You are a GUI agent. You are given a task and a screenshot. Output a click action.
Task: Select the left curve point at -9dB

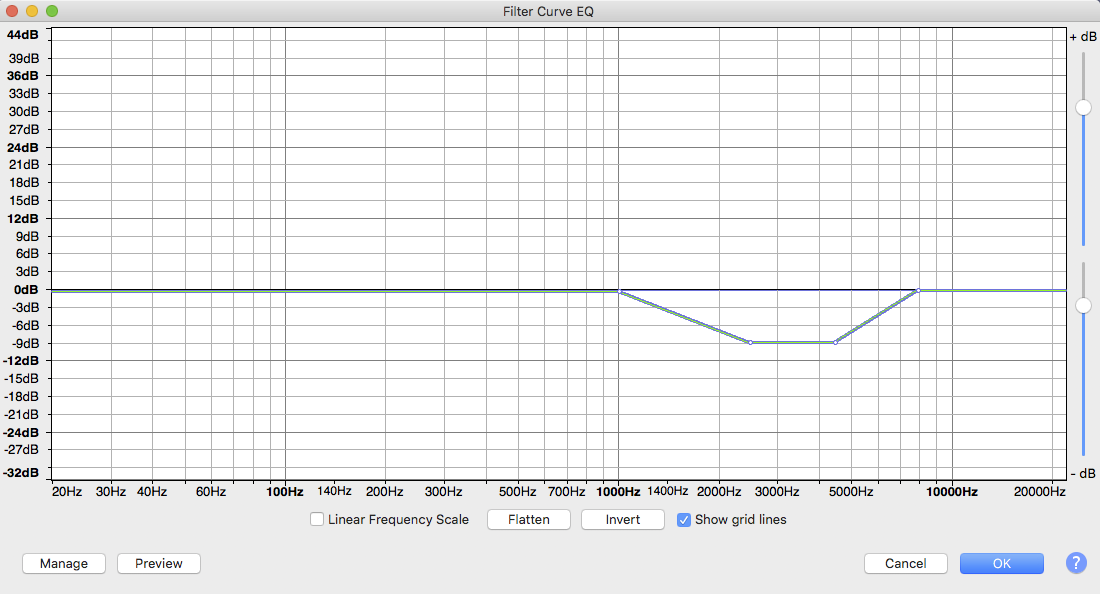point(750,342)
